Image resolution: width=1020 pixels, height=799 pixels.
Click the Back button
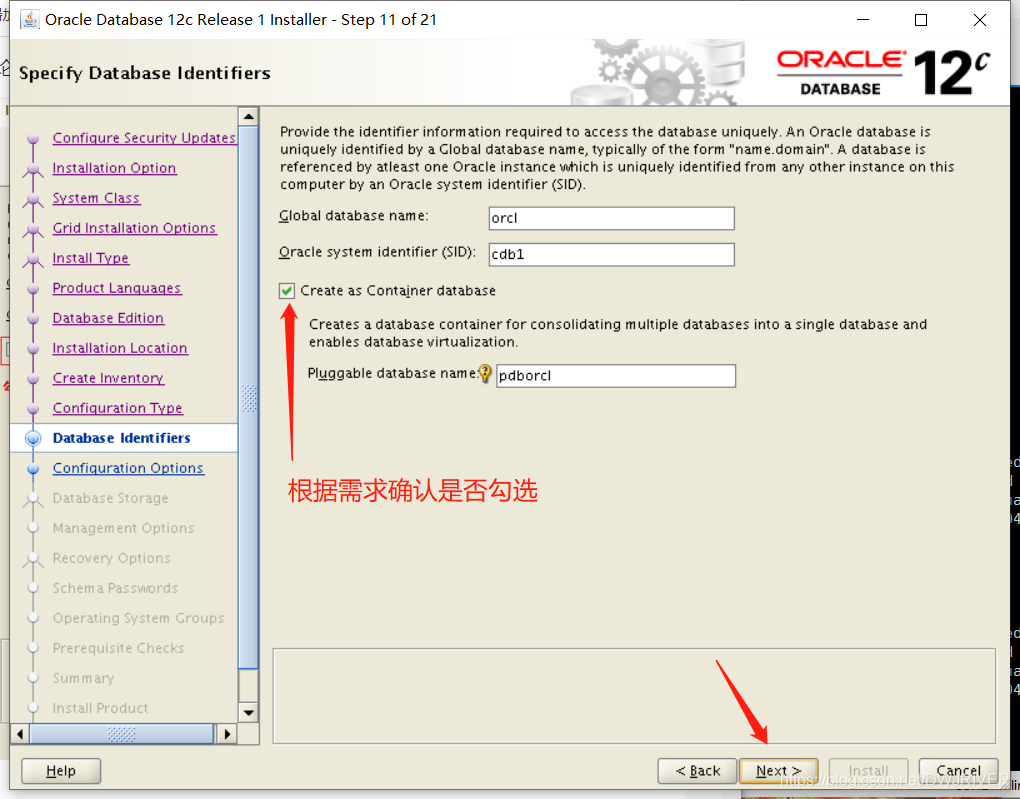697,771
